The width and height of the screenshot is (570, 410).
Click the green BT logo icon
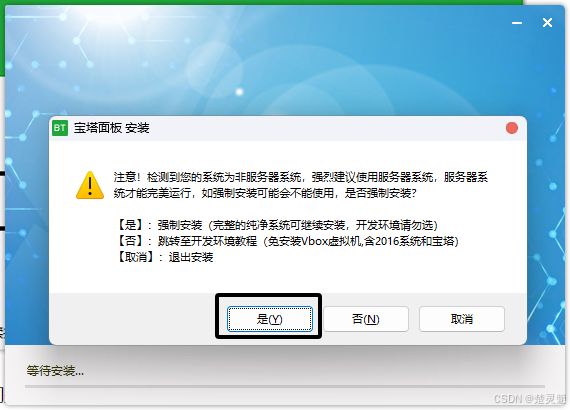[60, 128]
